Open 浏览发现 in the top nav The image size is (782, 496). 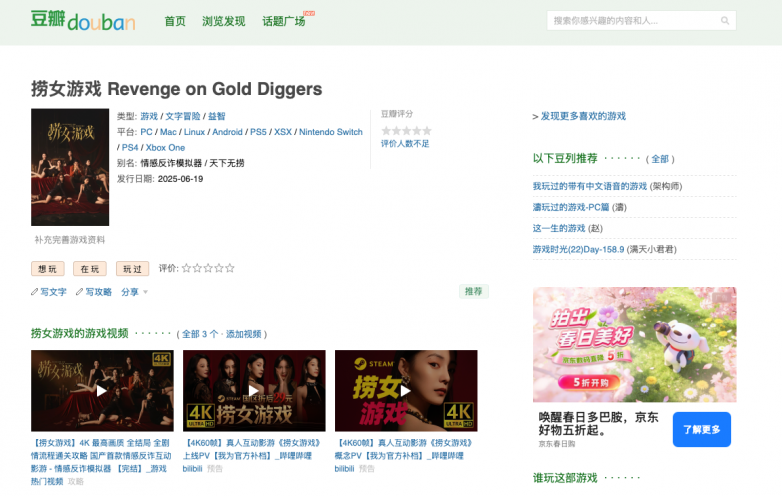point(224,21)
